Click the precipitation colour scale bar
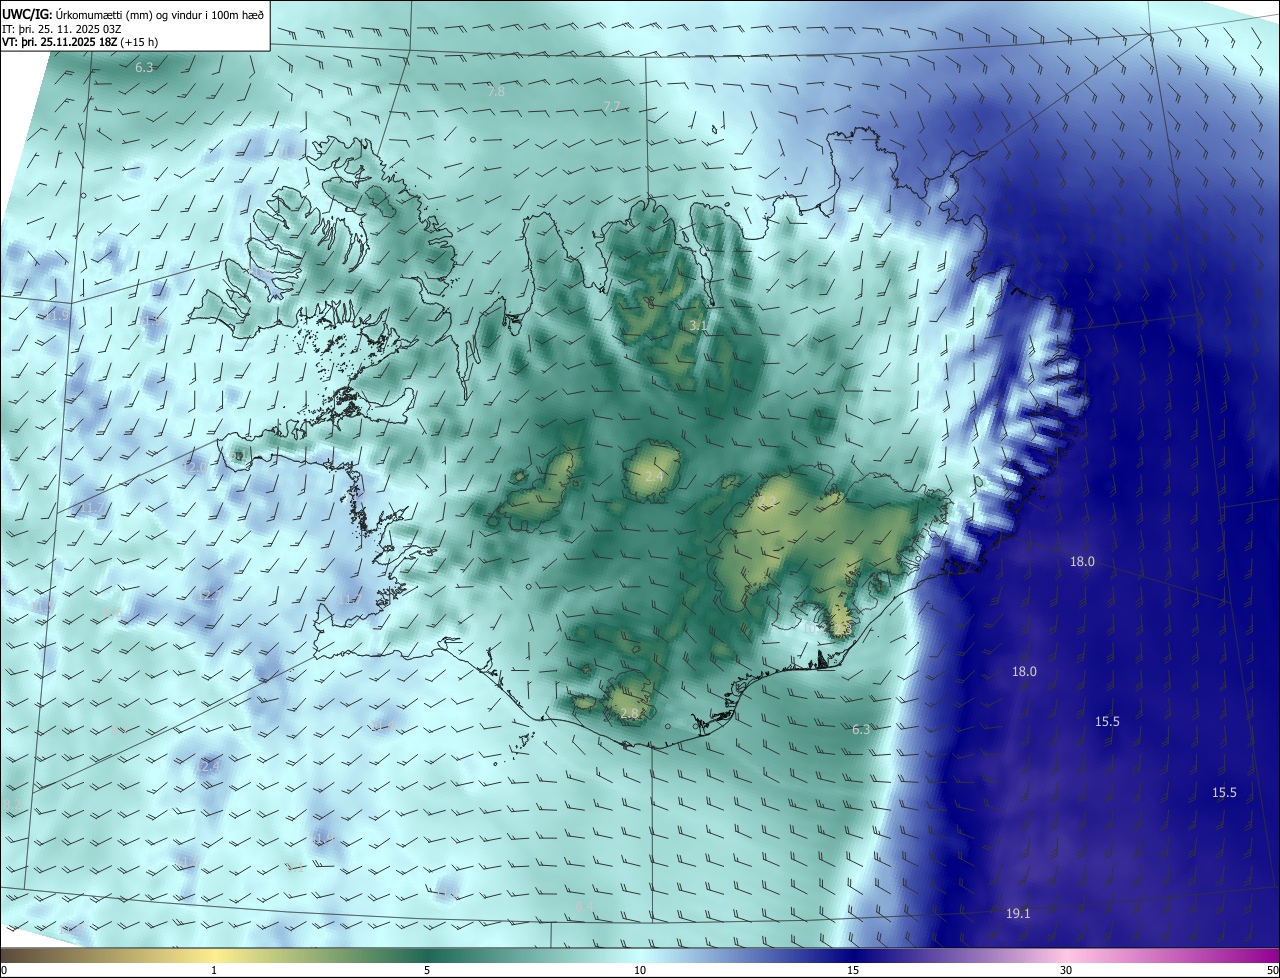The image size is (1280, 978). tap(640, 955)
